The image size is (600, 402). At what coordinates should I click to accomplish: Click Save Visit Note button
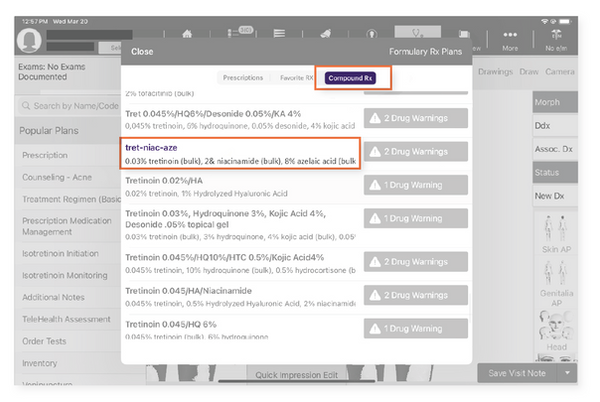517,373
